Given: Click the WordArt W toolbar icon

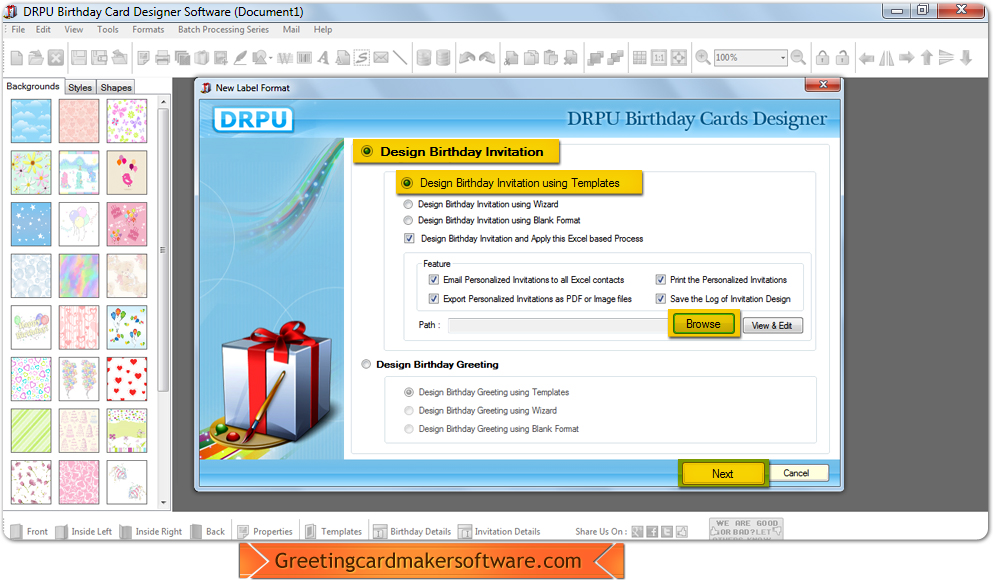Looking at the screenshot, I should coord(285,58).
